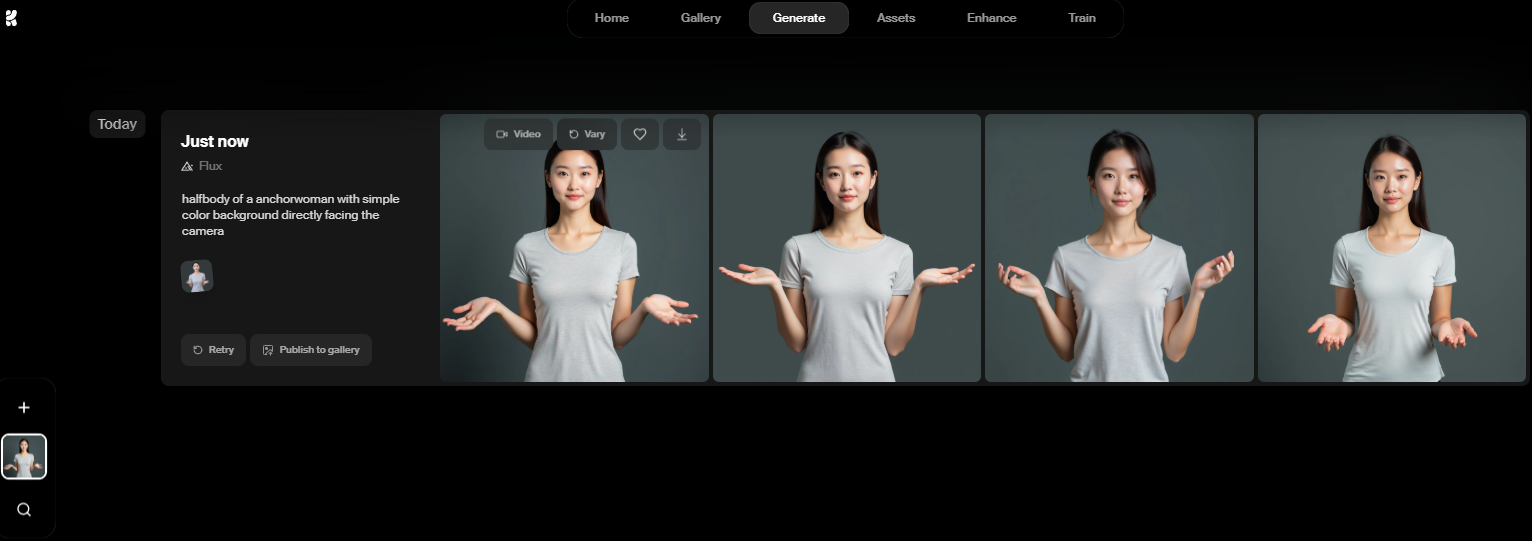1532x541 pixels.
Task: Click Publish to gallery button
Action: (310, 350)
